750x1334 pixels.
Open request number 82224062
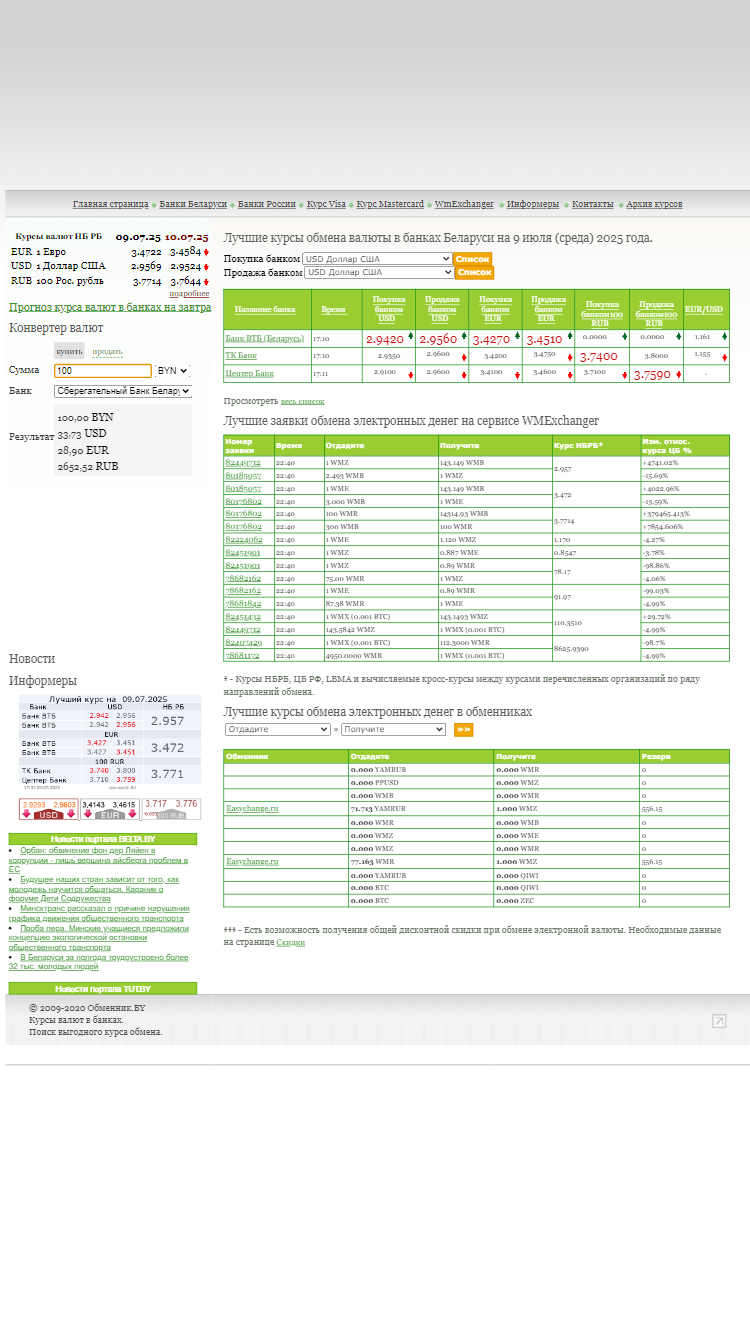click(x=244, y=540)
